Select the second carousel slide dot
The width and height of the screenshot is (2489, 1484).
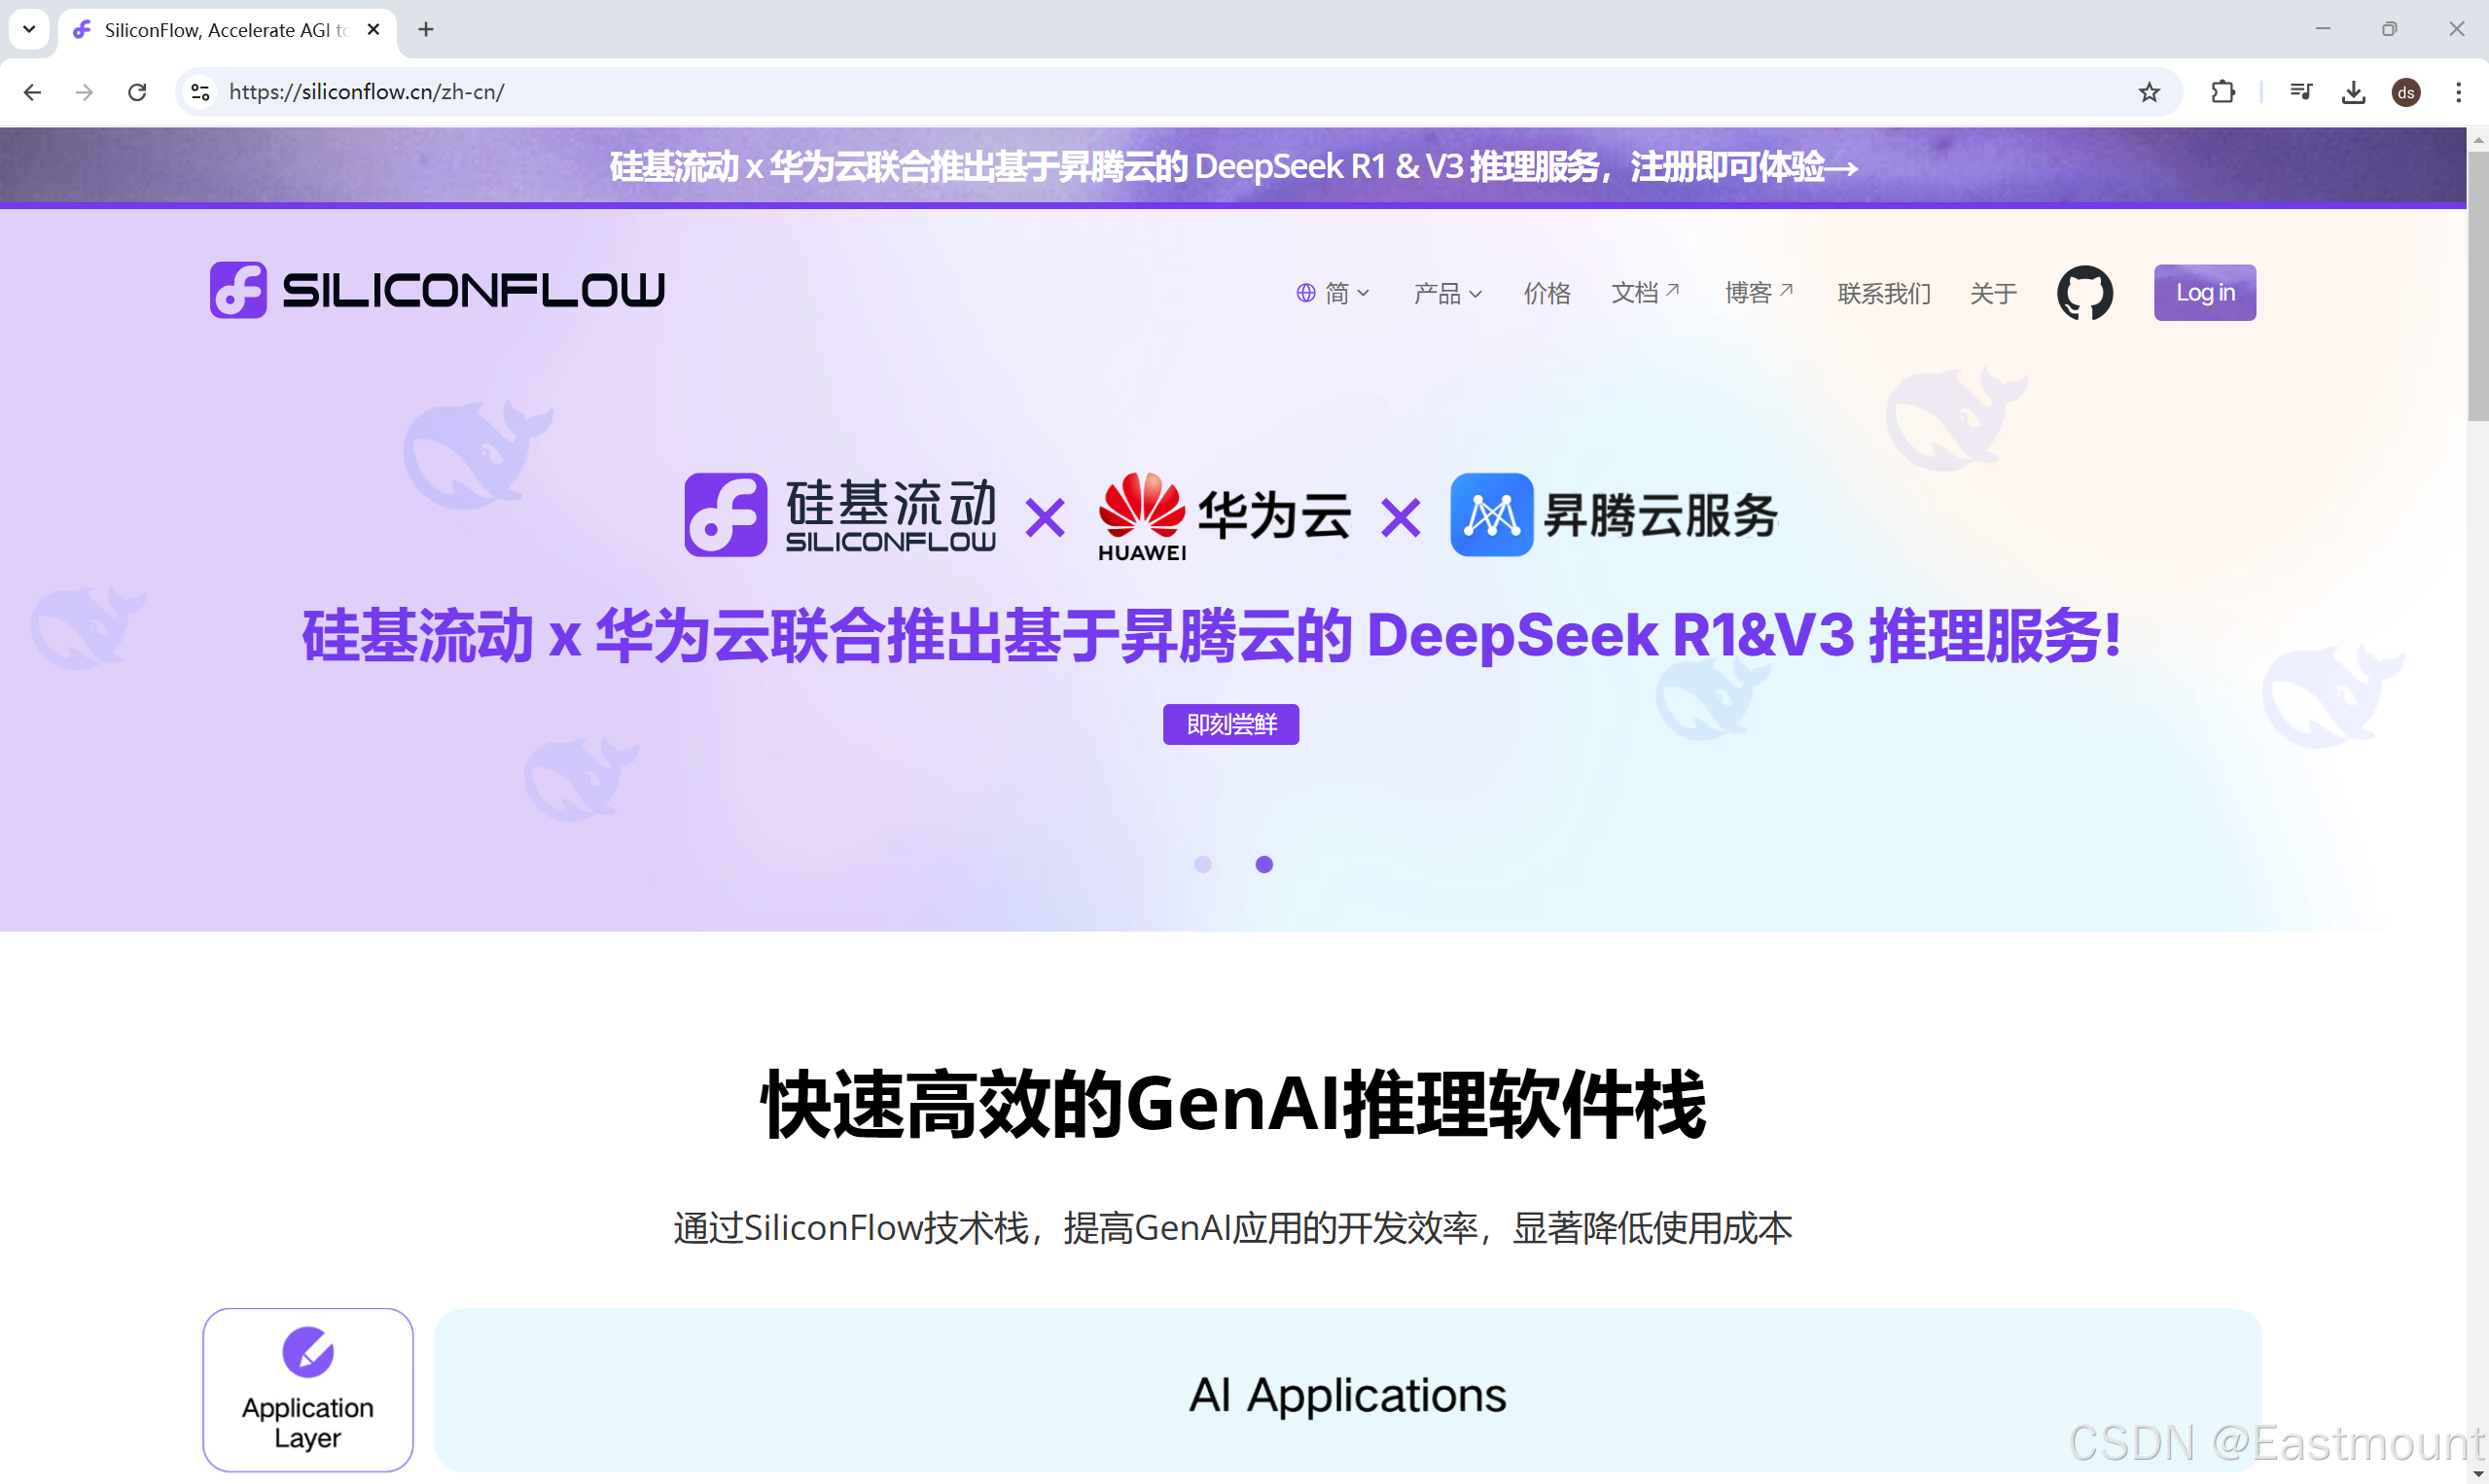[x=1264, y=864]
